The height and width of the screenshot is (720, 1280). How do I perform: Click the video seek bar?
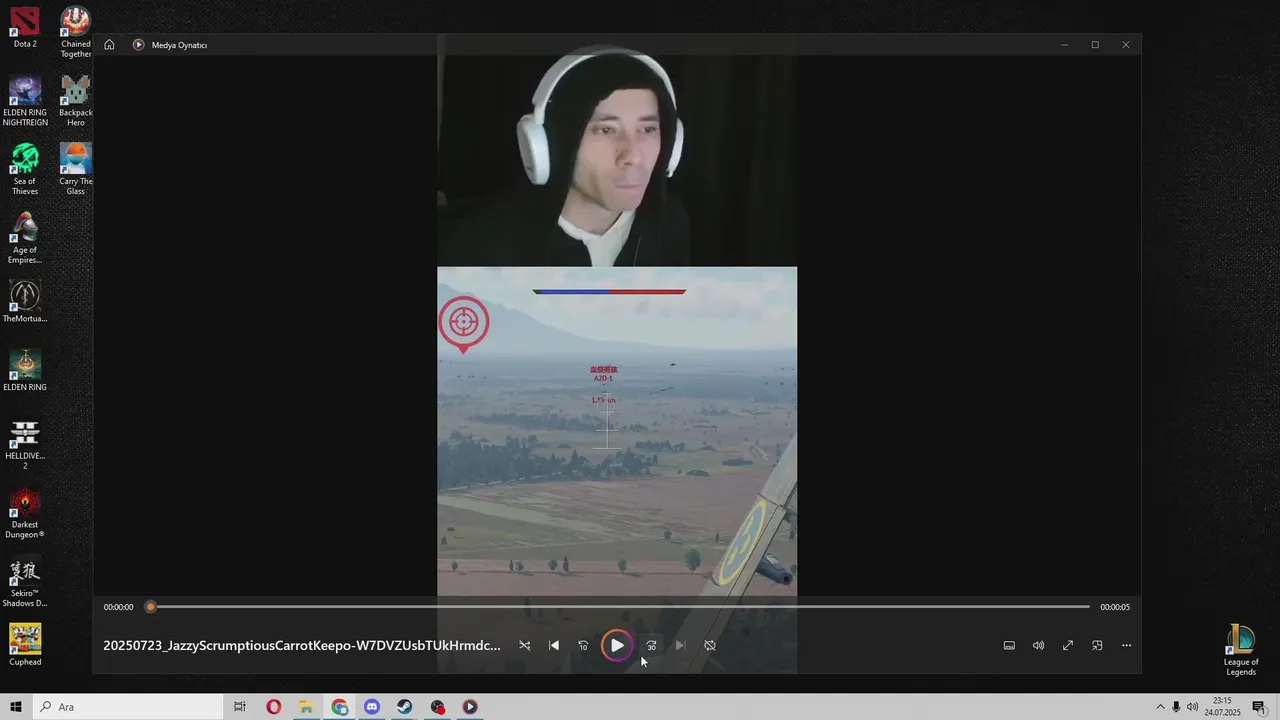(x=620, y=607)
